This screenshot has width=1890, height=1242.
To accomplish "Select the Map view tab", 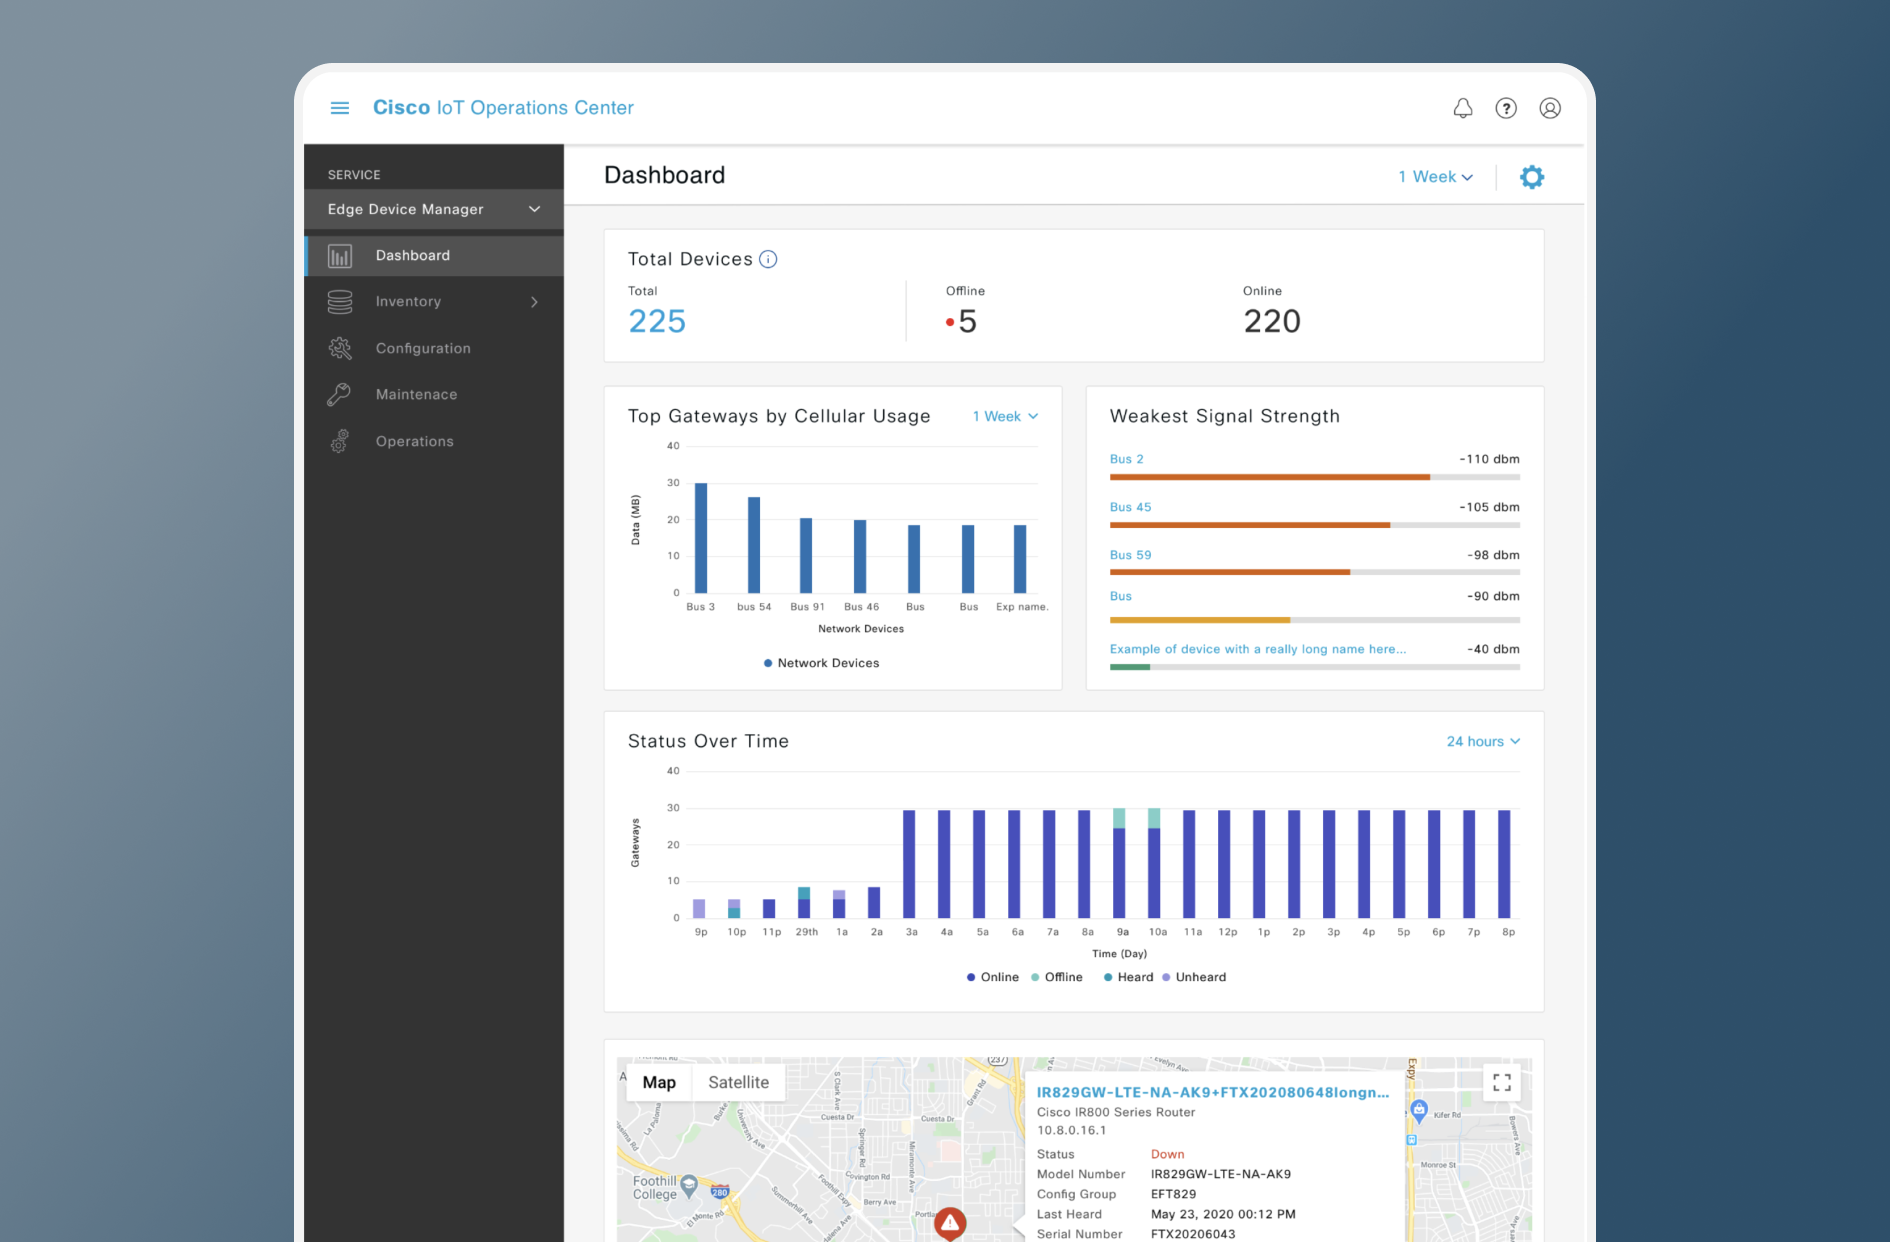I will (x=659, y=1082).
